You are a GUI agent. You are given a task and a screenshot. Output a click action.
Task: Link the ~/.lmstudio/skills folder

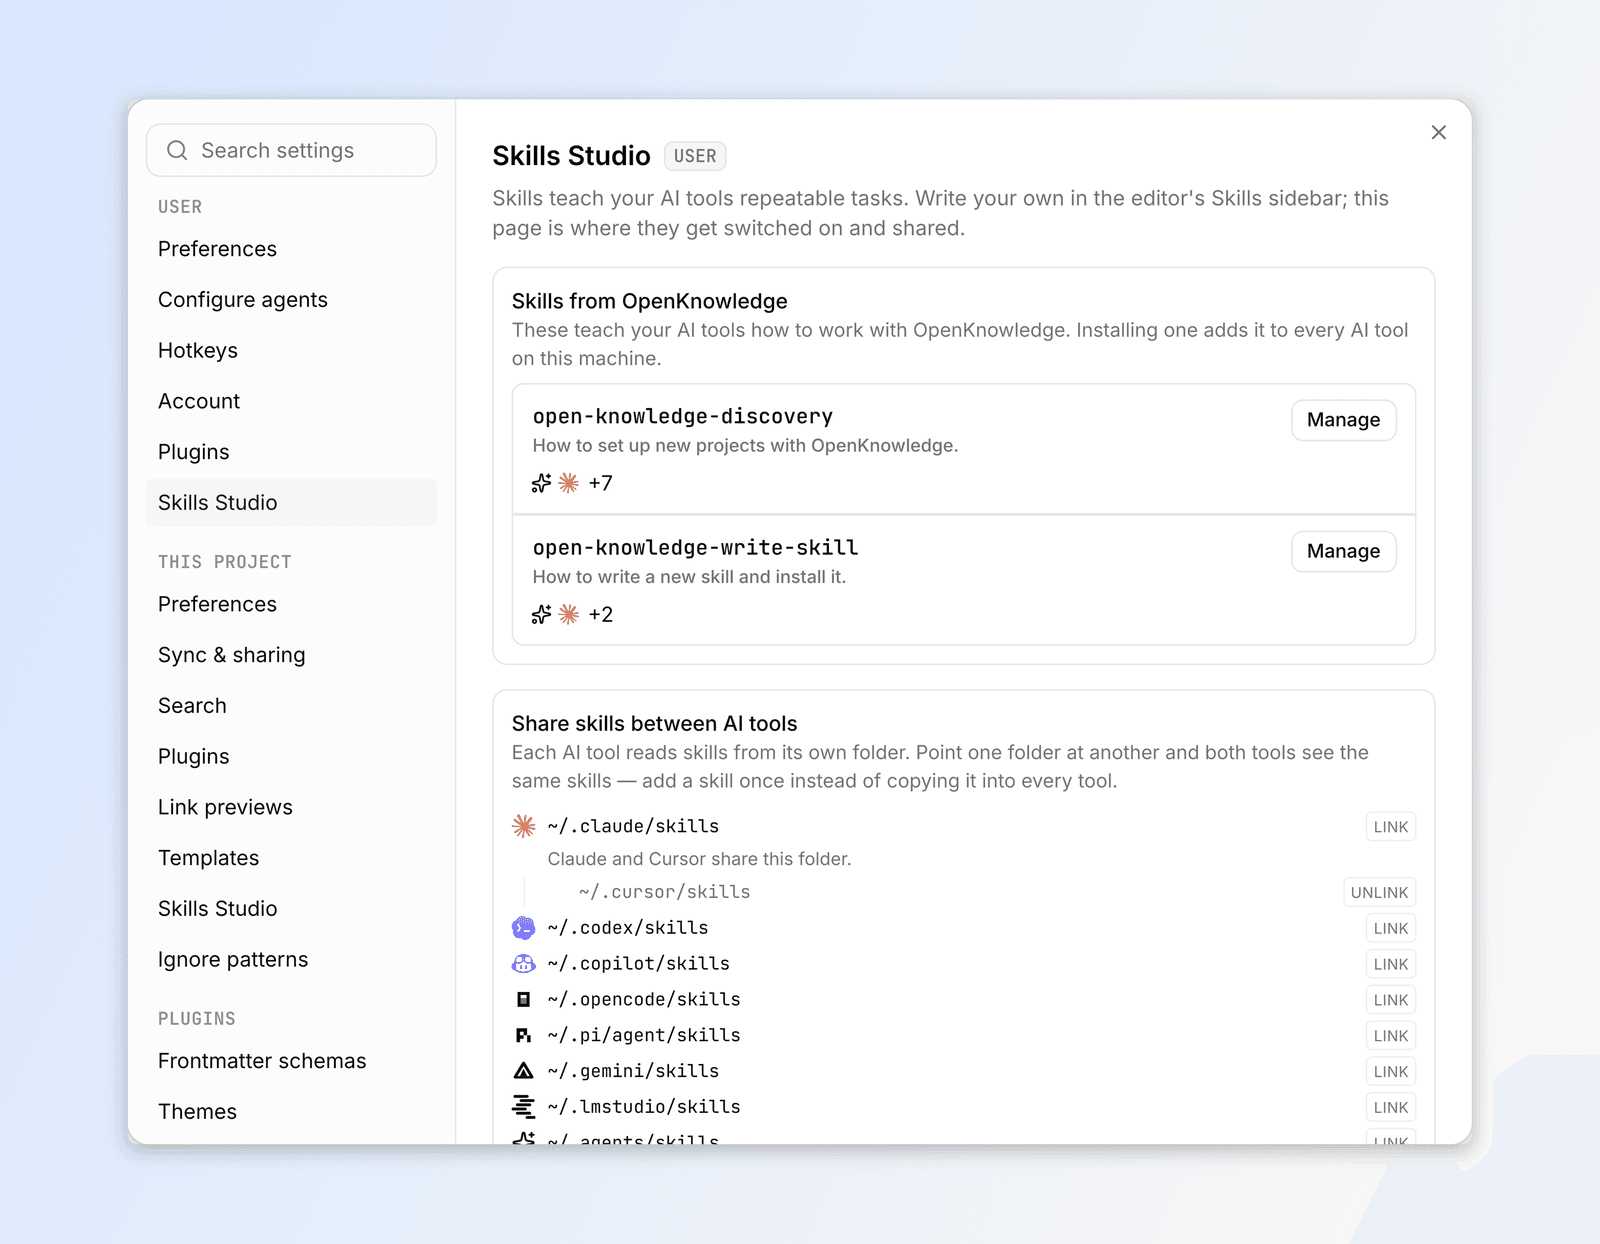(x=1390, y=1108)
